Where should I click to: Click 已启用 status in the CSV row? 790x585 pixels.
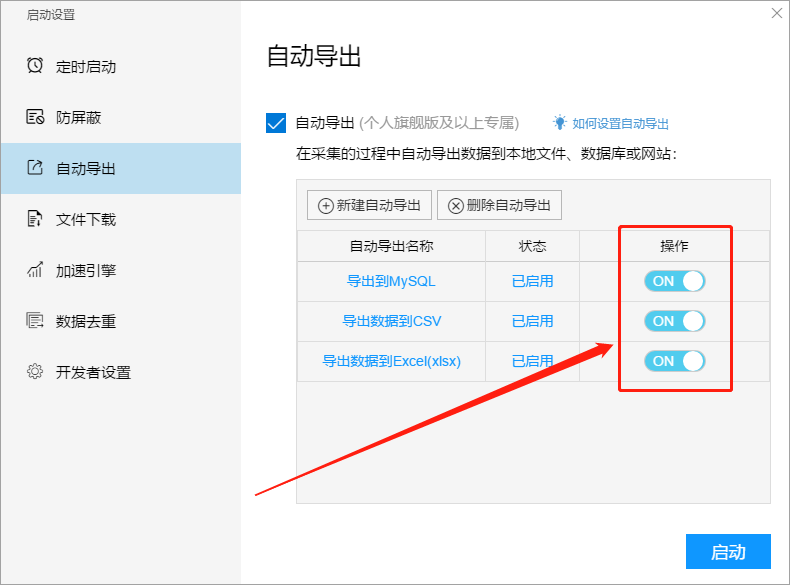[x=533, y=321]
